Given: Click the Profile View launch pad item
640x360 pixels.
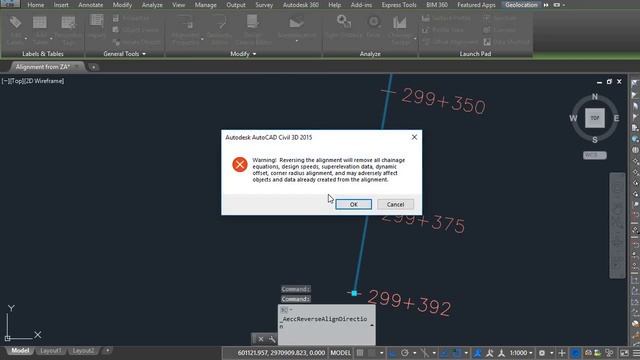Looking at the screenshot, I should click(x=442, y=30).
